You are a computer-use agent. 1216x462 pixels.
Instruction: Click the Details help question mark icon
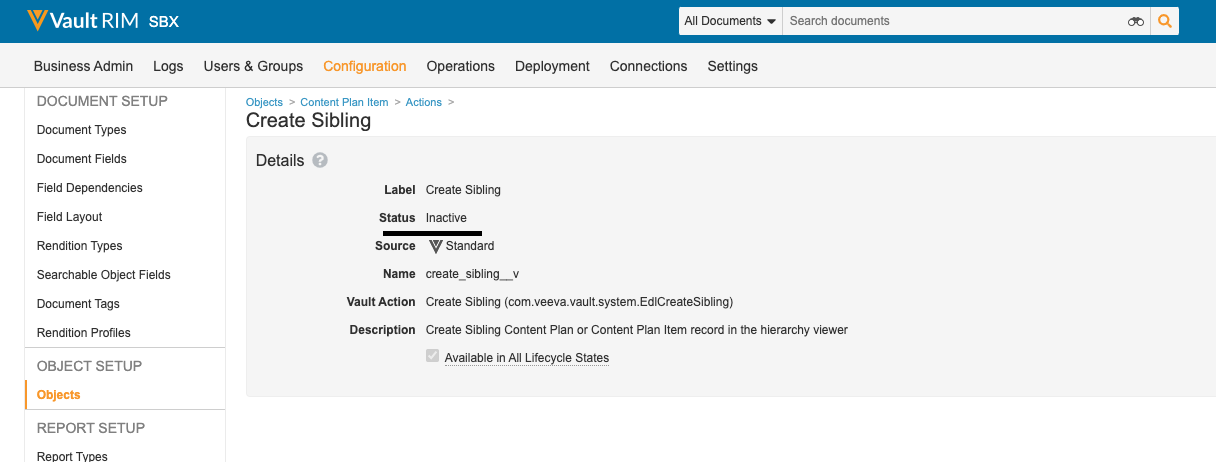coord(320,160)
